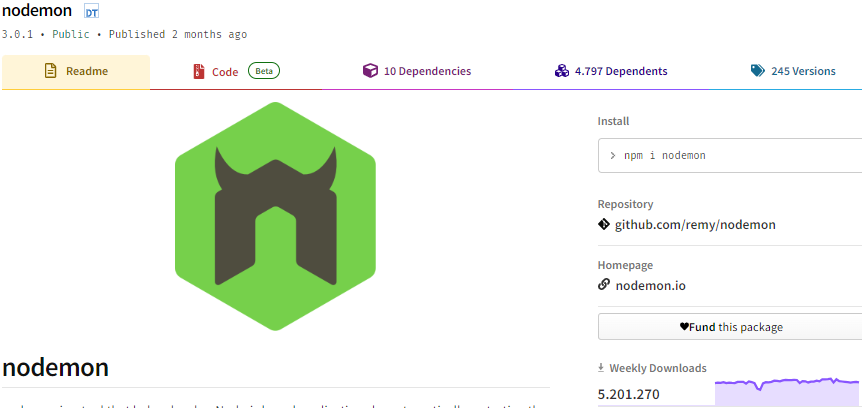Visit the nodemon.io homepage link
The width and height of the screenshot is (862, 408).
[650, 285]
